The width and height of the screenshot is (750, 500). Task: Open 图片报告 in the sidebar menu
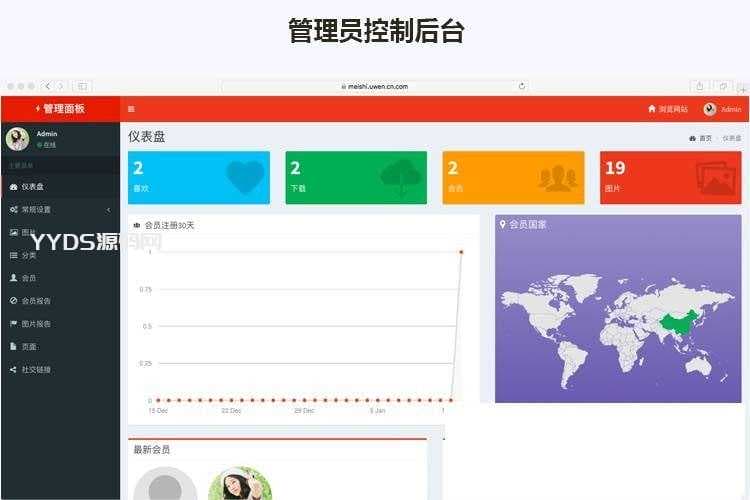pos(60,323)
